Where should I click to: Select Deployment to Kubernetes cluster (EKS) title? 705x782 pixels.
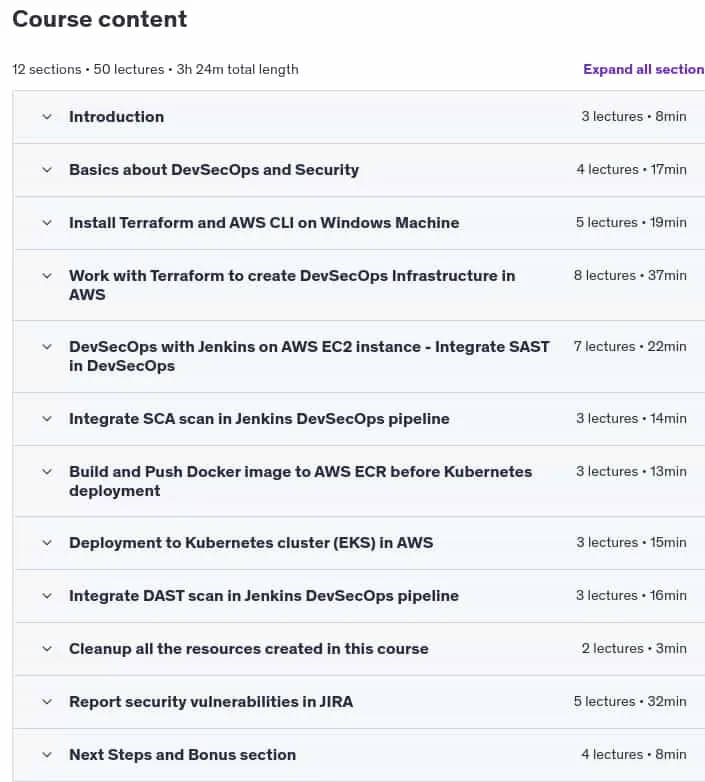pos(251,543)
